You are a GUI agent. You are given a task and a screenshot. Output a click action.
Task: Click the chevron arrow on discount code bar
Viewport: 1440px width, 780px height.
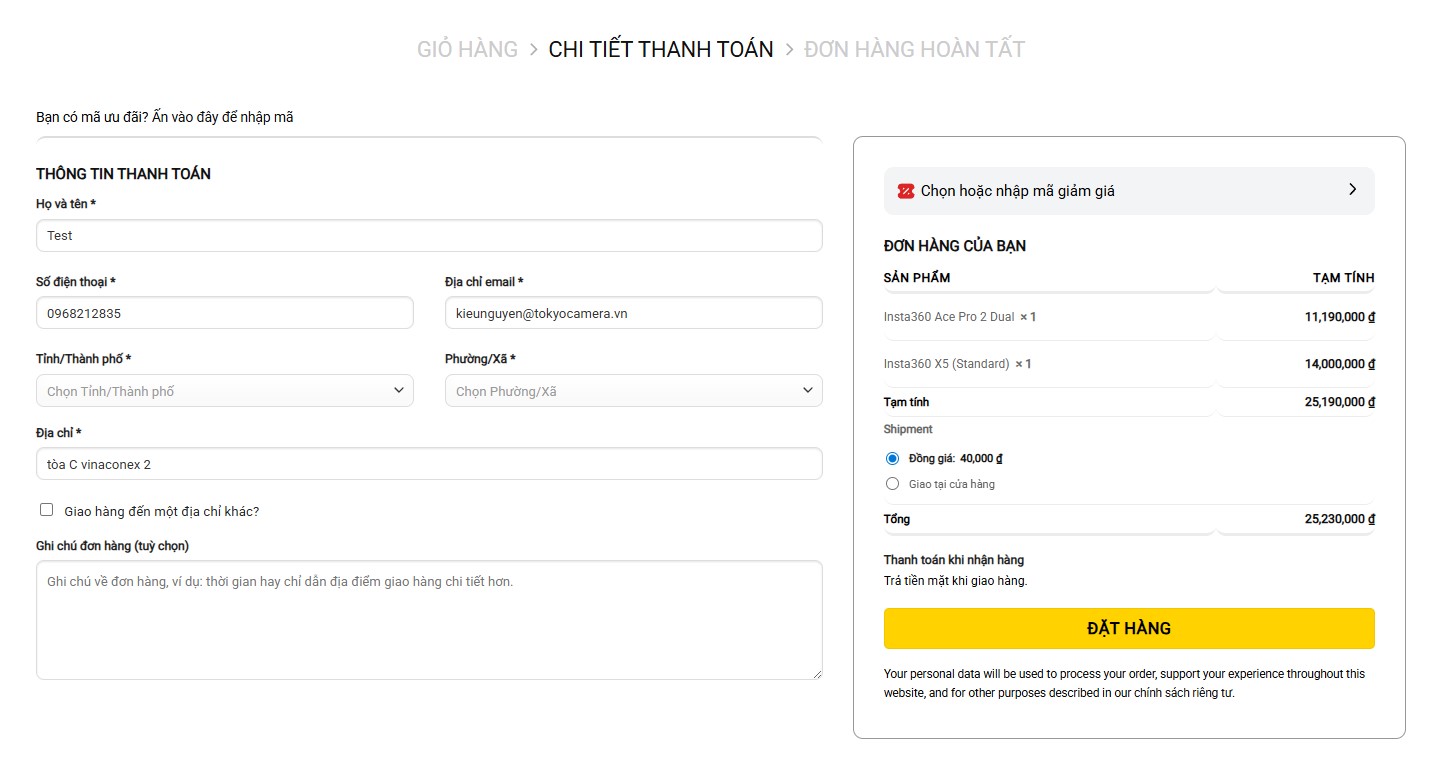1352,189
